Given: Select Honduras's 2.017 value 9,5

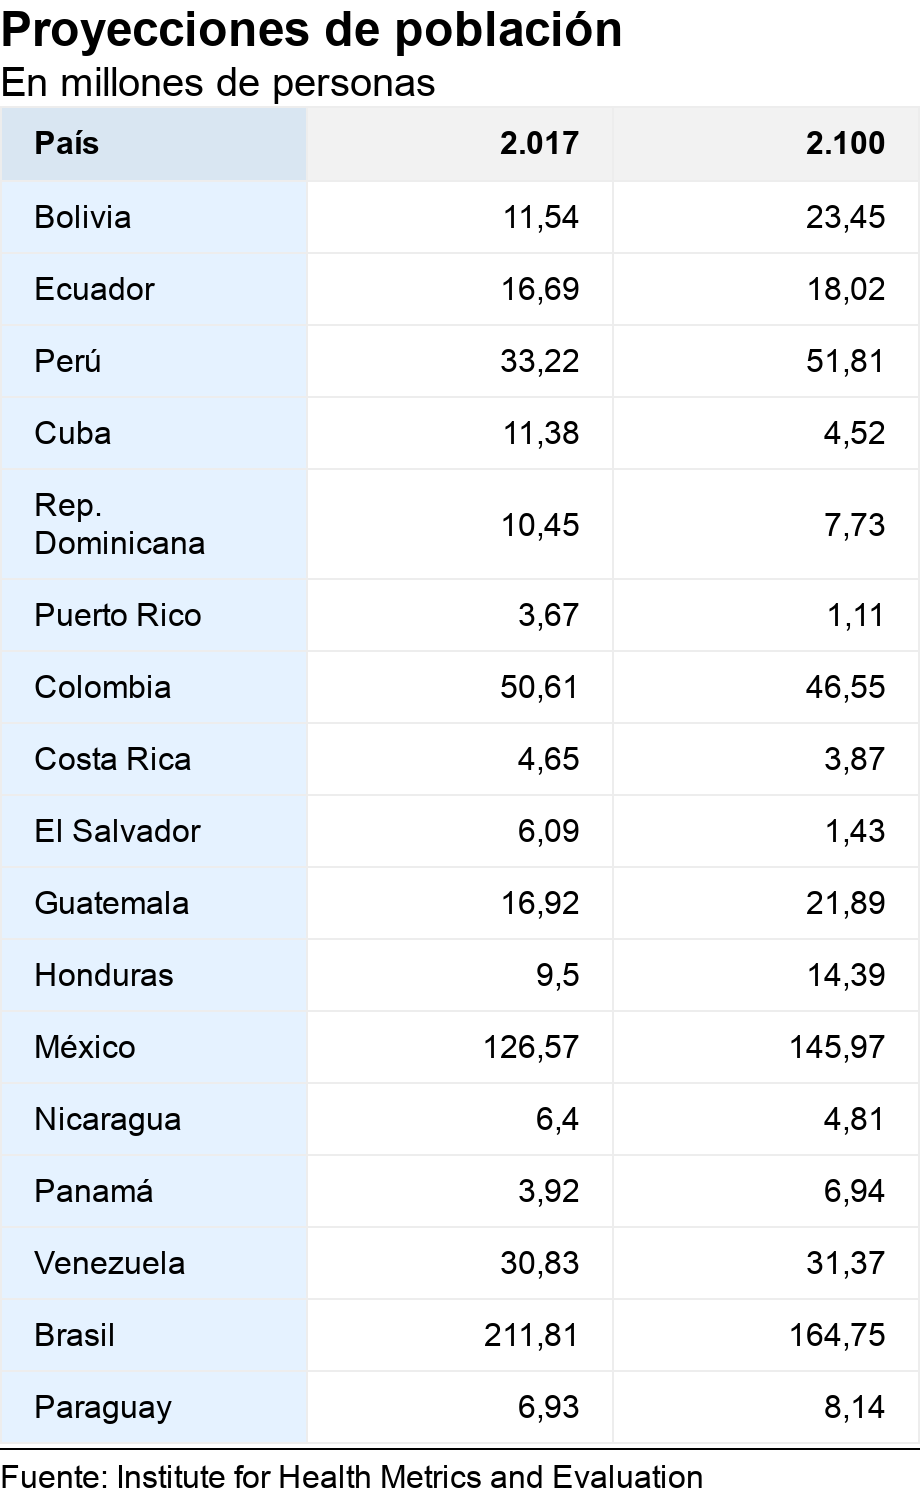Looking at the screenshot, I should pos(557,975).
